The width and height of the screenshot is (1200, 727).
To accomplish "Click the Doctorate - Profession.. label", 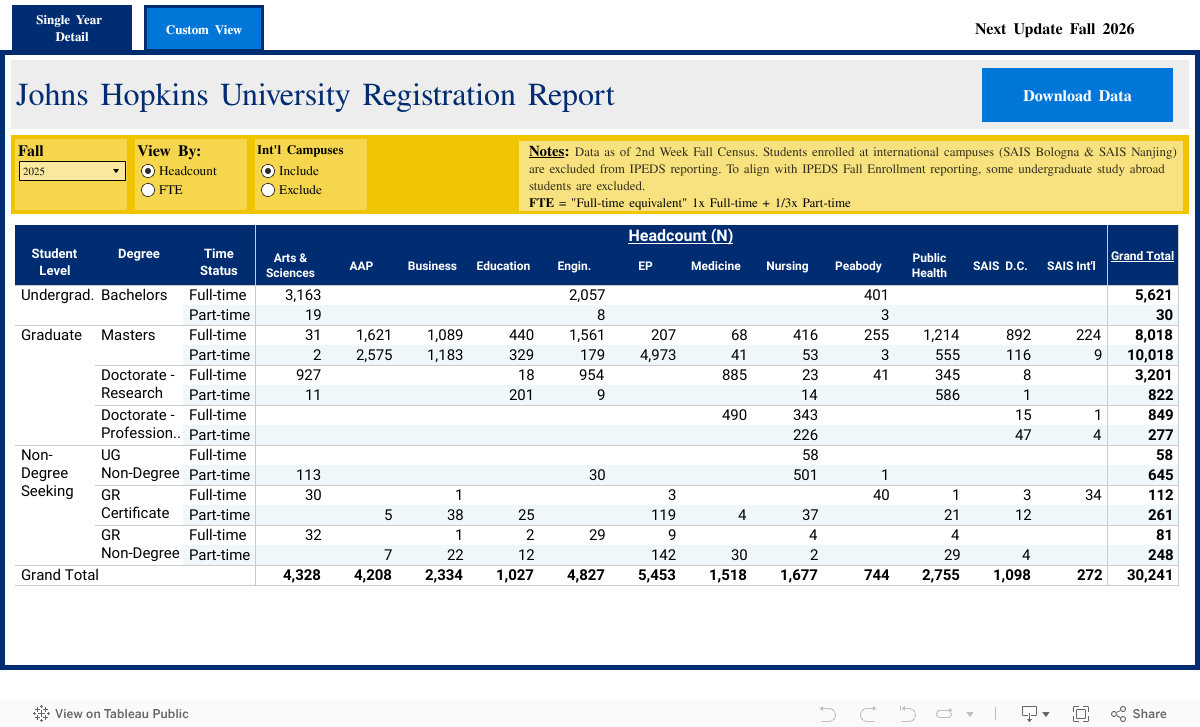I will [141, 424].
